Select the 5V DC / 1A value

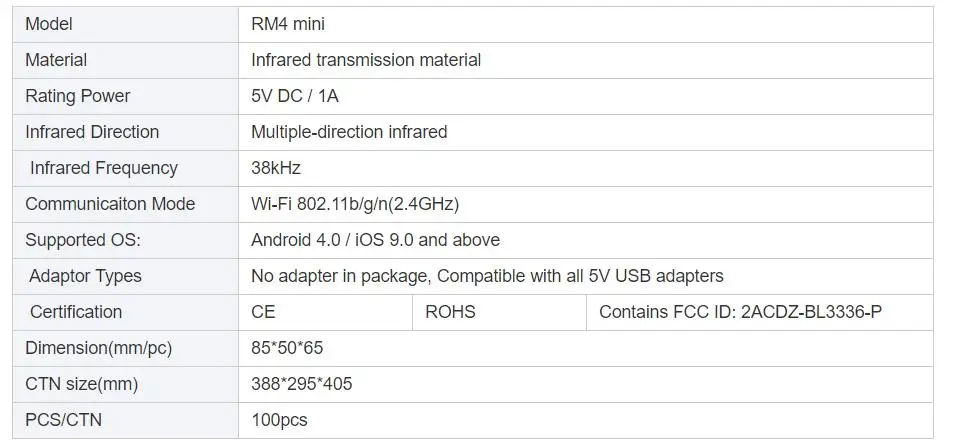295,96
